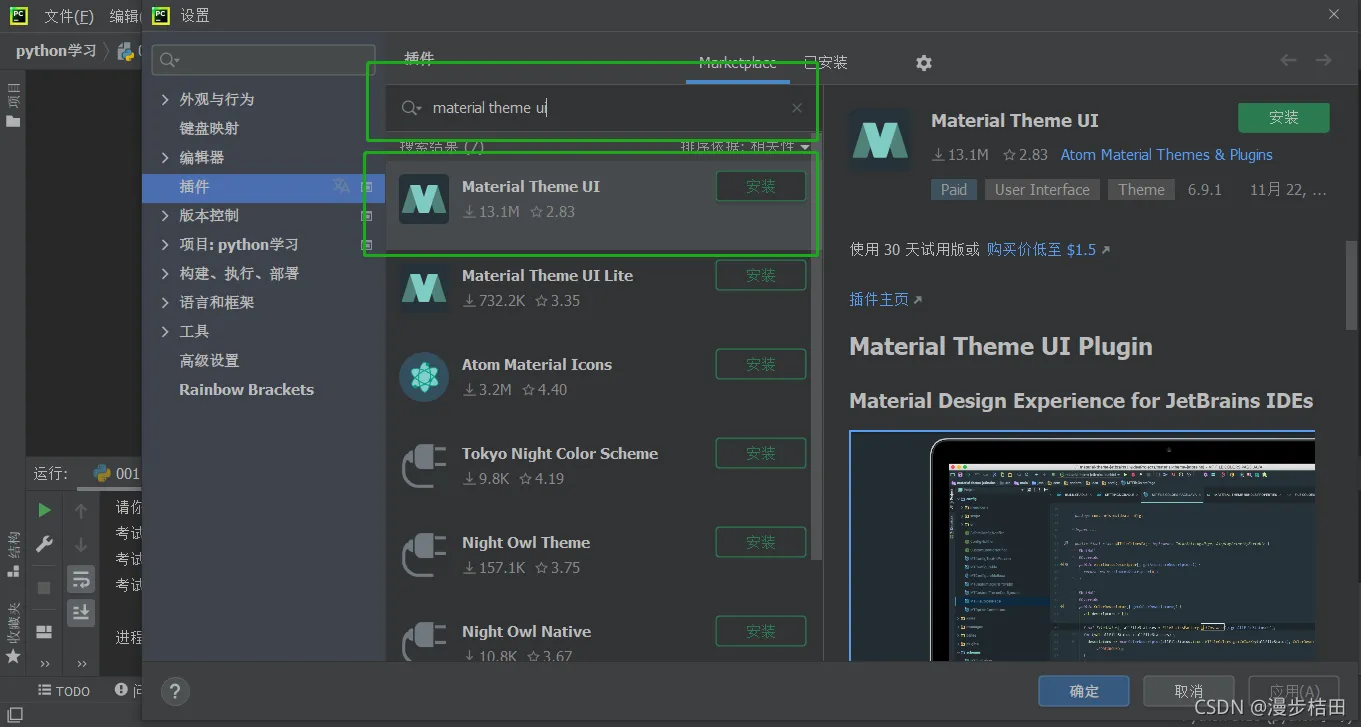Open the 文件(F) menu in main window
This screenshot has width=1361, height=727.
point(69,16)
